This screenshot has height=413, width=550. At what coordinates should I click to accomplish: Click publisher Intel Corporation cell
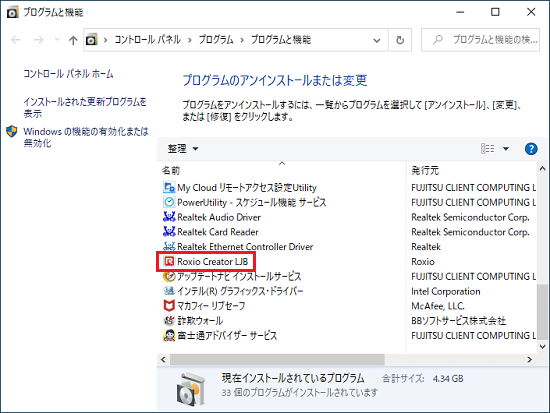(x=446, y=291)
